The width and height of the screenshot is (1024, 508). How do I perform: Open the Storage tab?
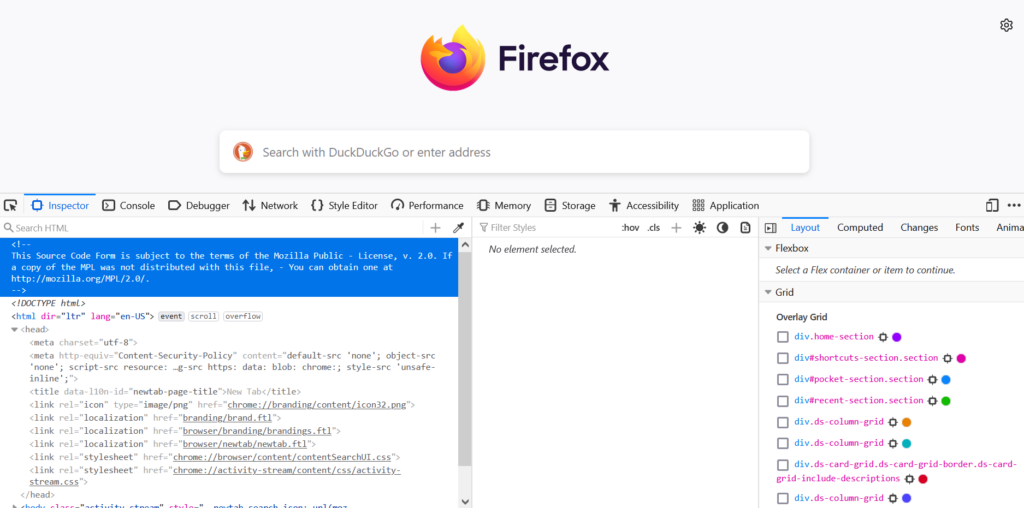coord(570,206)
